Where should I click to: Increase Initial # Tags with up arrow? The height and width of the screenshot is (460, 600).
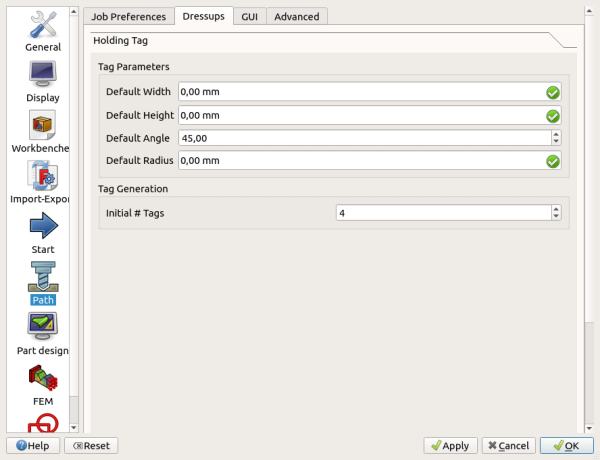click(556, 209)
